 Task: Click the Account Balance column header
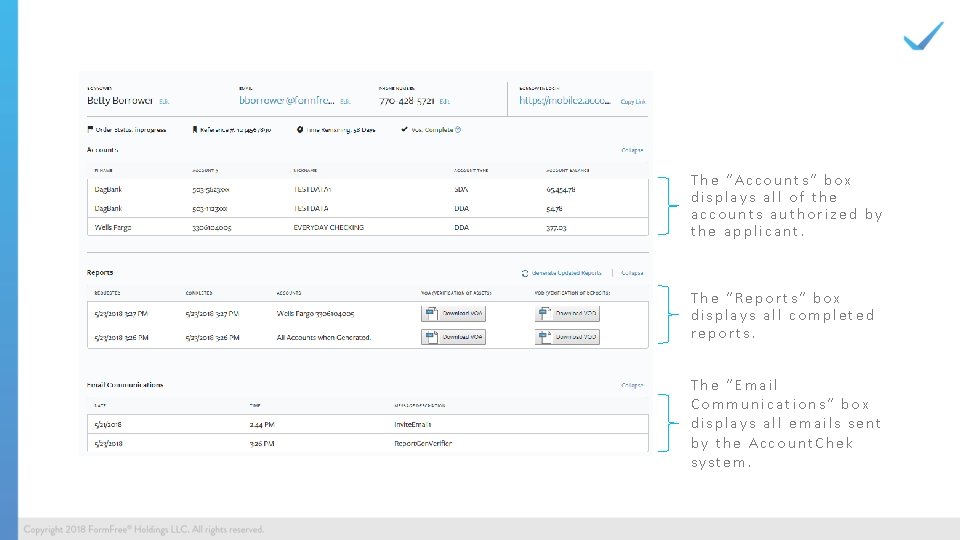568,170
